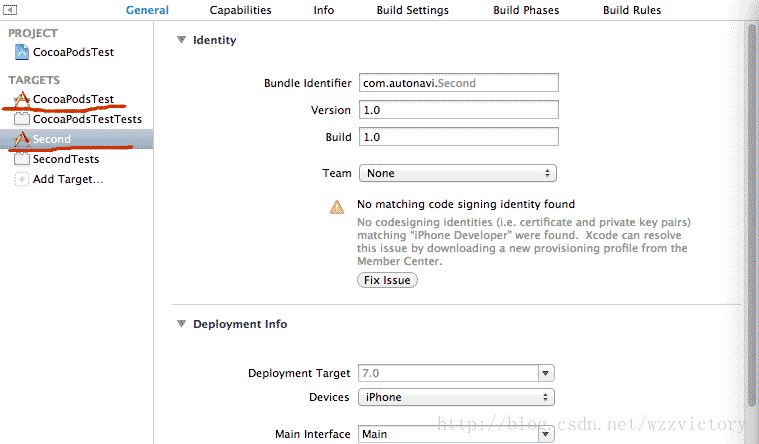Image resolution: width=759 pixels, height=444 pixels.
Task: Click the Bundle Identifier text field
Action: tap(457, 83)
